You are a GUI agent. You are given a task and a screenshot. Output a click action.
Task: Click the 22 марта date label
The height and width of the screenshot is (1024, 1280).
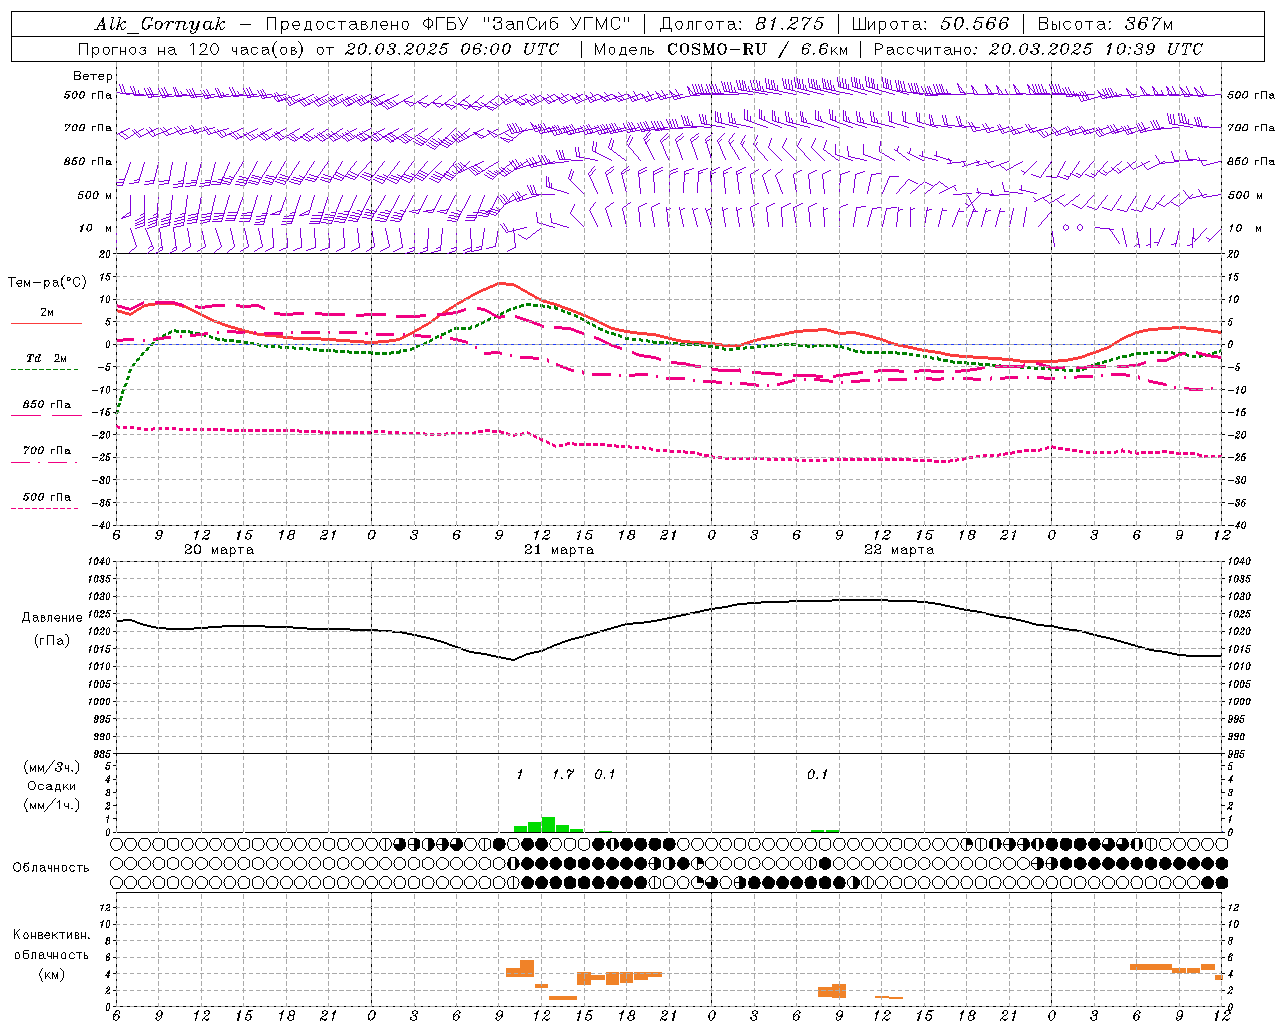(899, 550)
